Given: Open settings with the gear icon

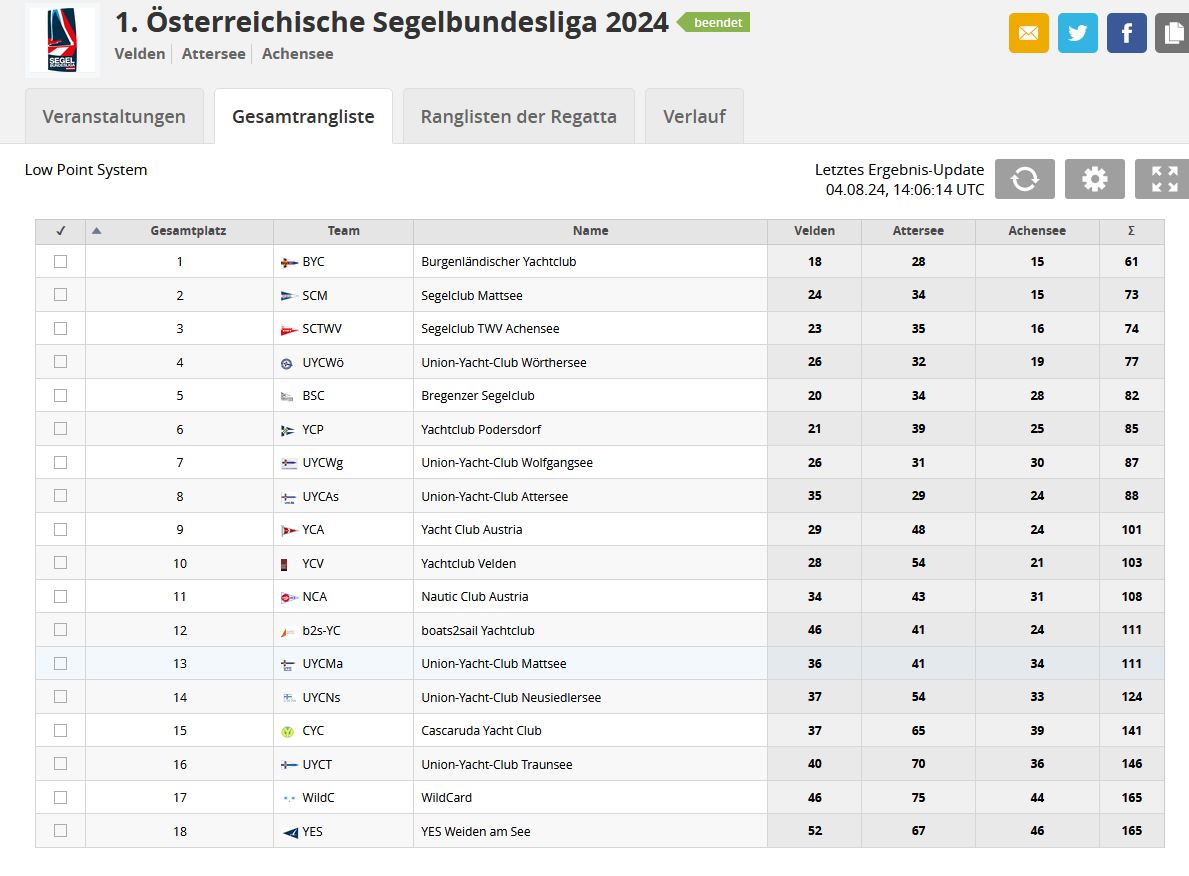Looking at the screenshot, I should 1094,179.
